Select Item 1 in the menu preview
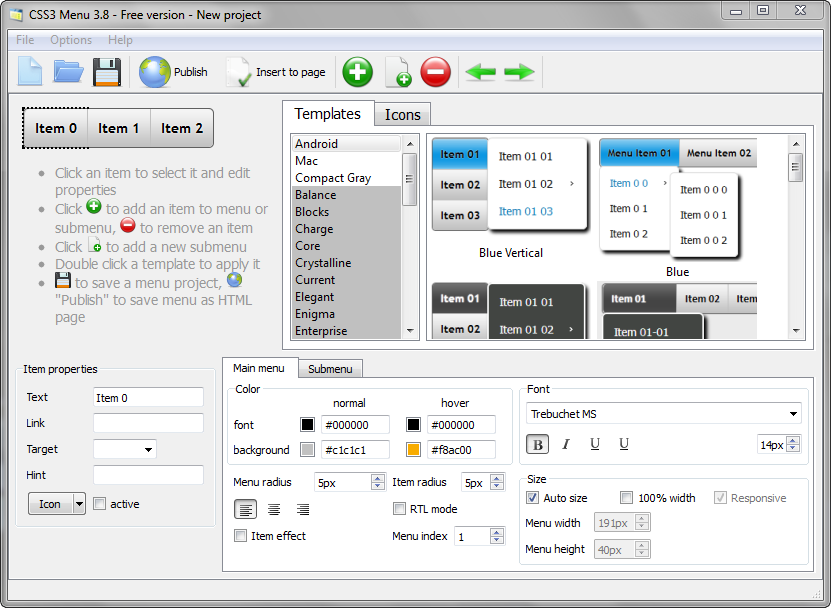Image resolution: width=831 pixels, height=608 pixels. click(x=119, y=128)
